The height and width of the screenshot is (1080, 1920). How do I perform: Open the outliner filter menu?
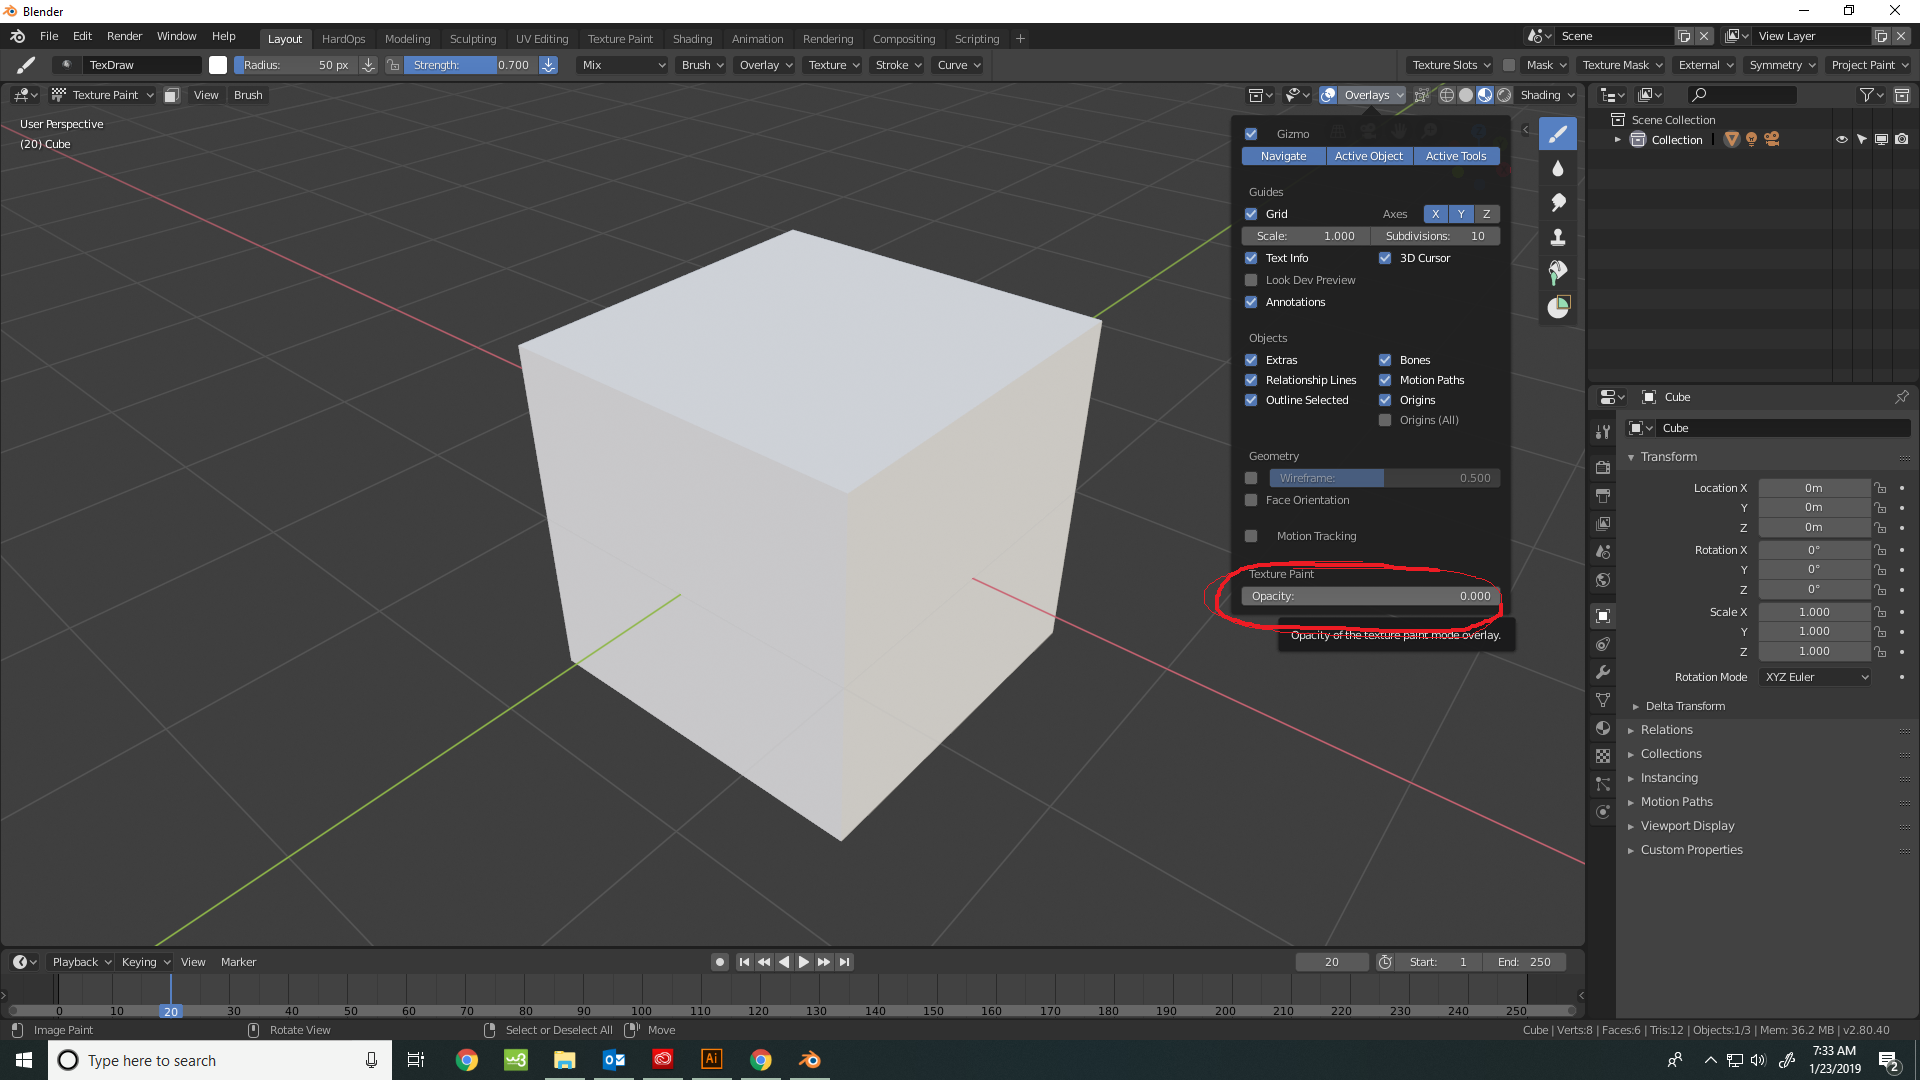1871,95
